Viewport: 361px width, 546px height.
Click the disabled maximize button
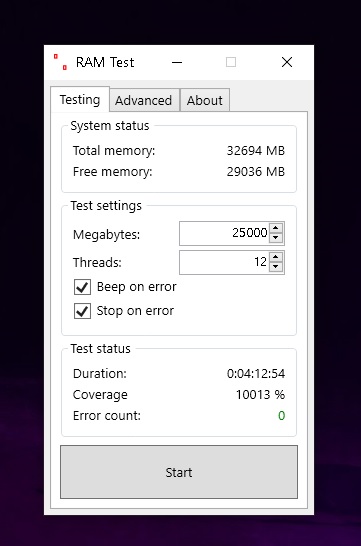tap(231, 62)
